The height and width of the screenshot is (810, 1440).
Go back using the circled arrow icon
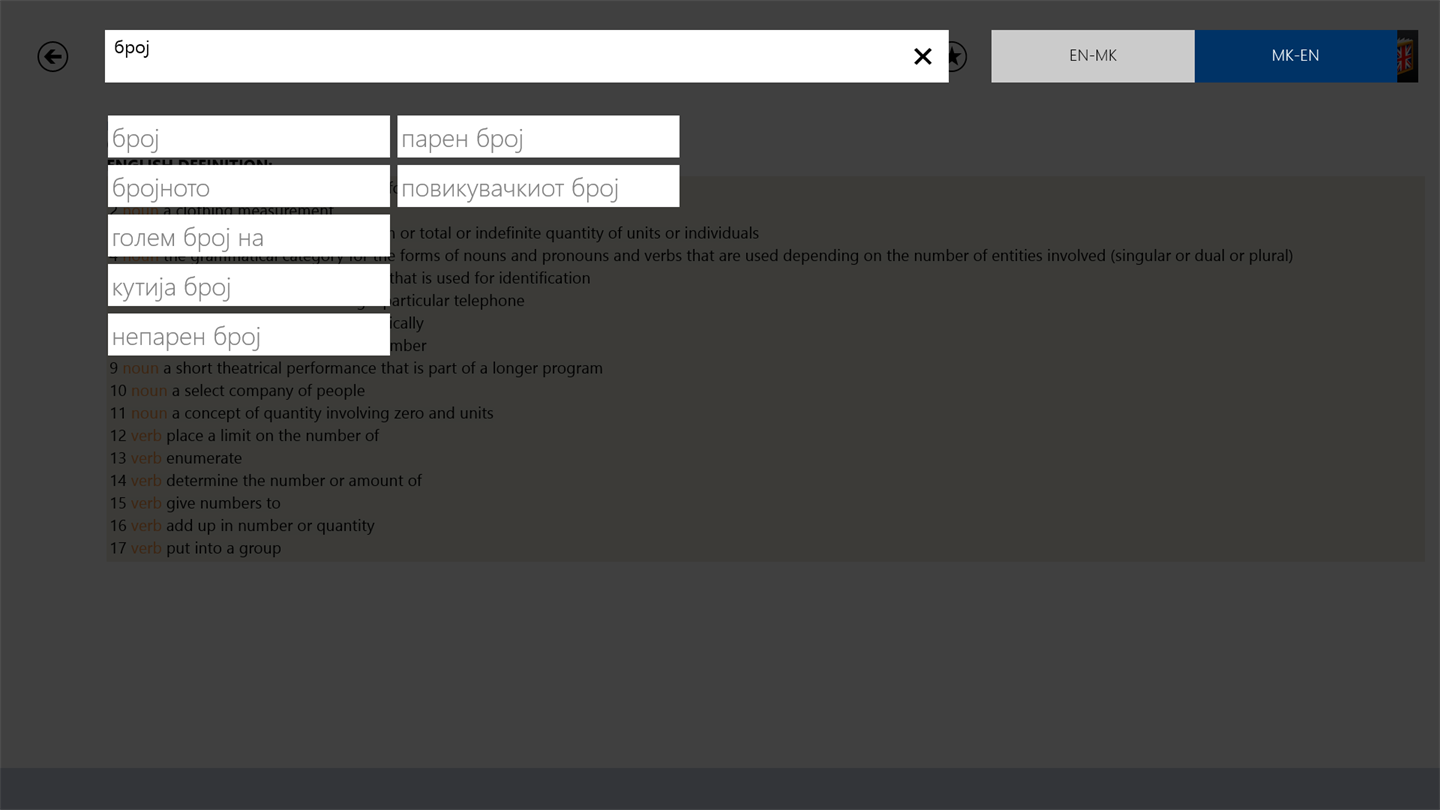[x=53, y=57]
